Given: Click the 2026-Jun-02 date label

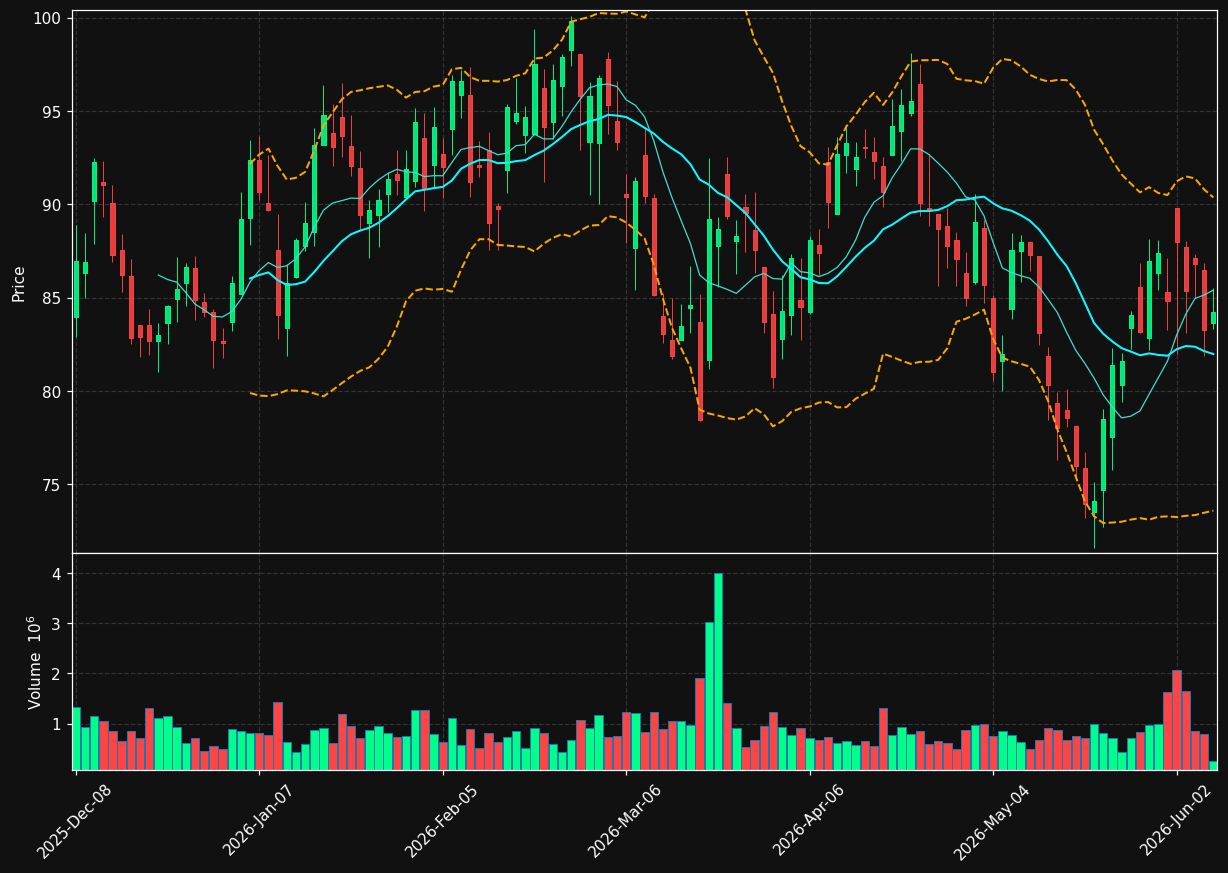Looking at the screenshot, I should coord(1176,821).
